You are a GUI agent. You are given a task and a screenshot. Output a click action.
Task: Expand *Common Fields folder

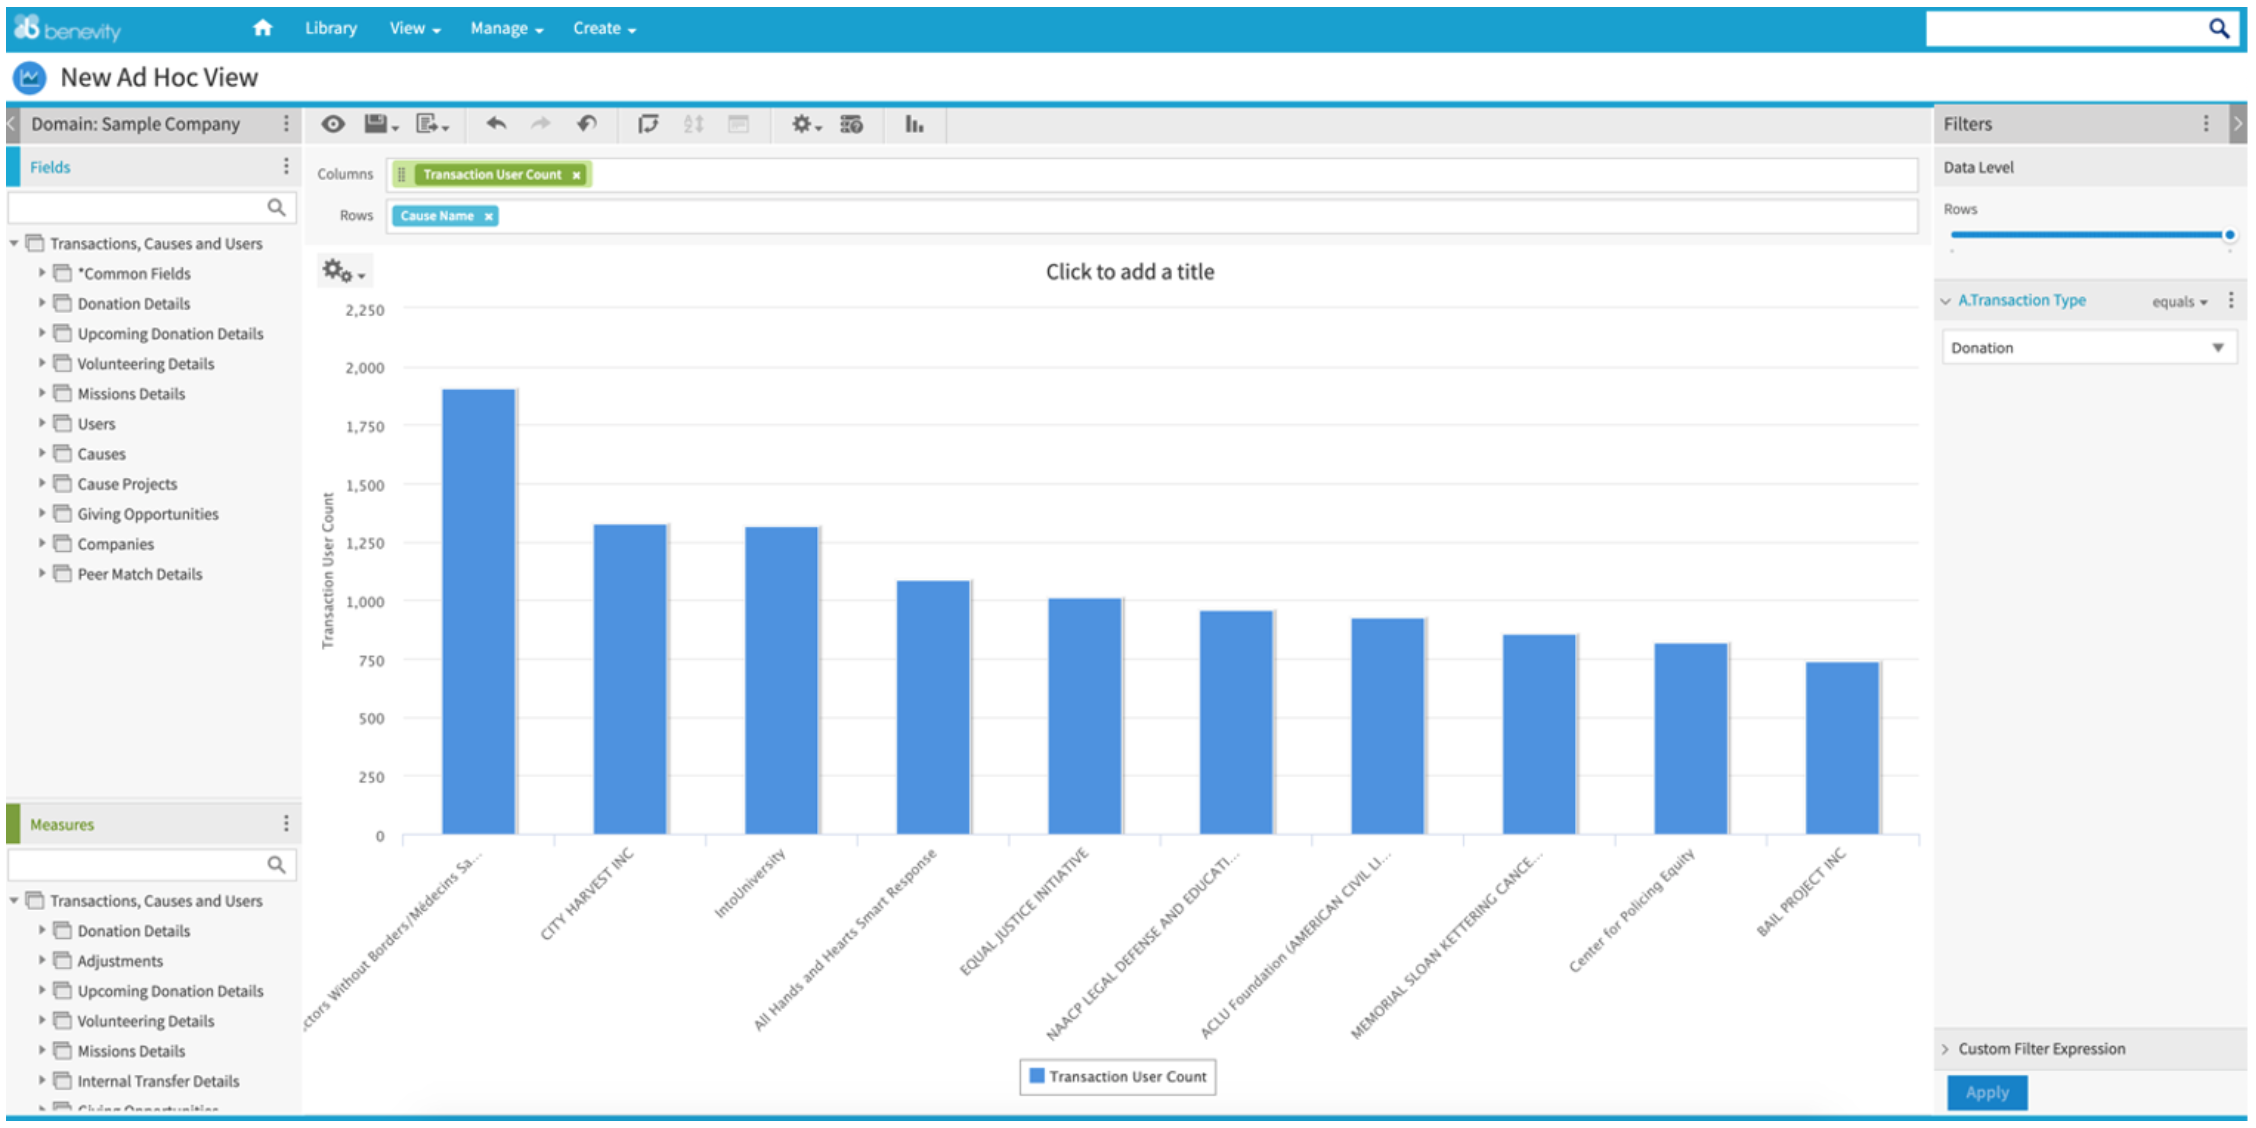(42, 272)
